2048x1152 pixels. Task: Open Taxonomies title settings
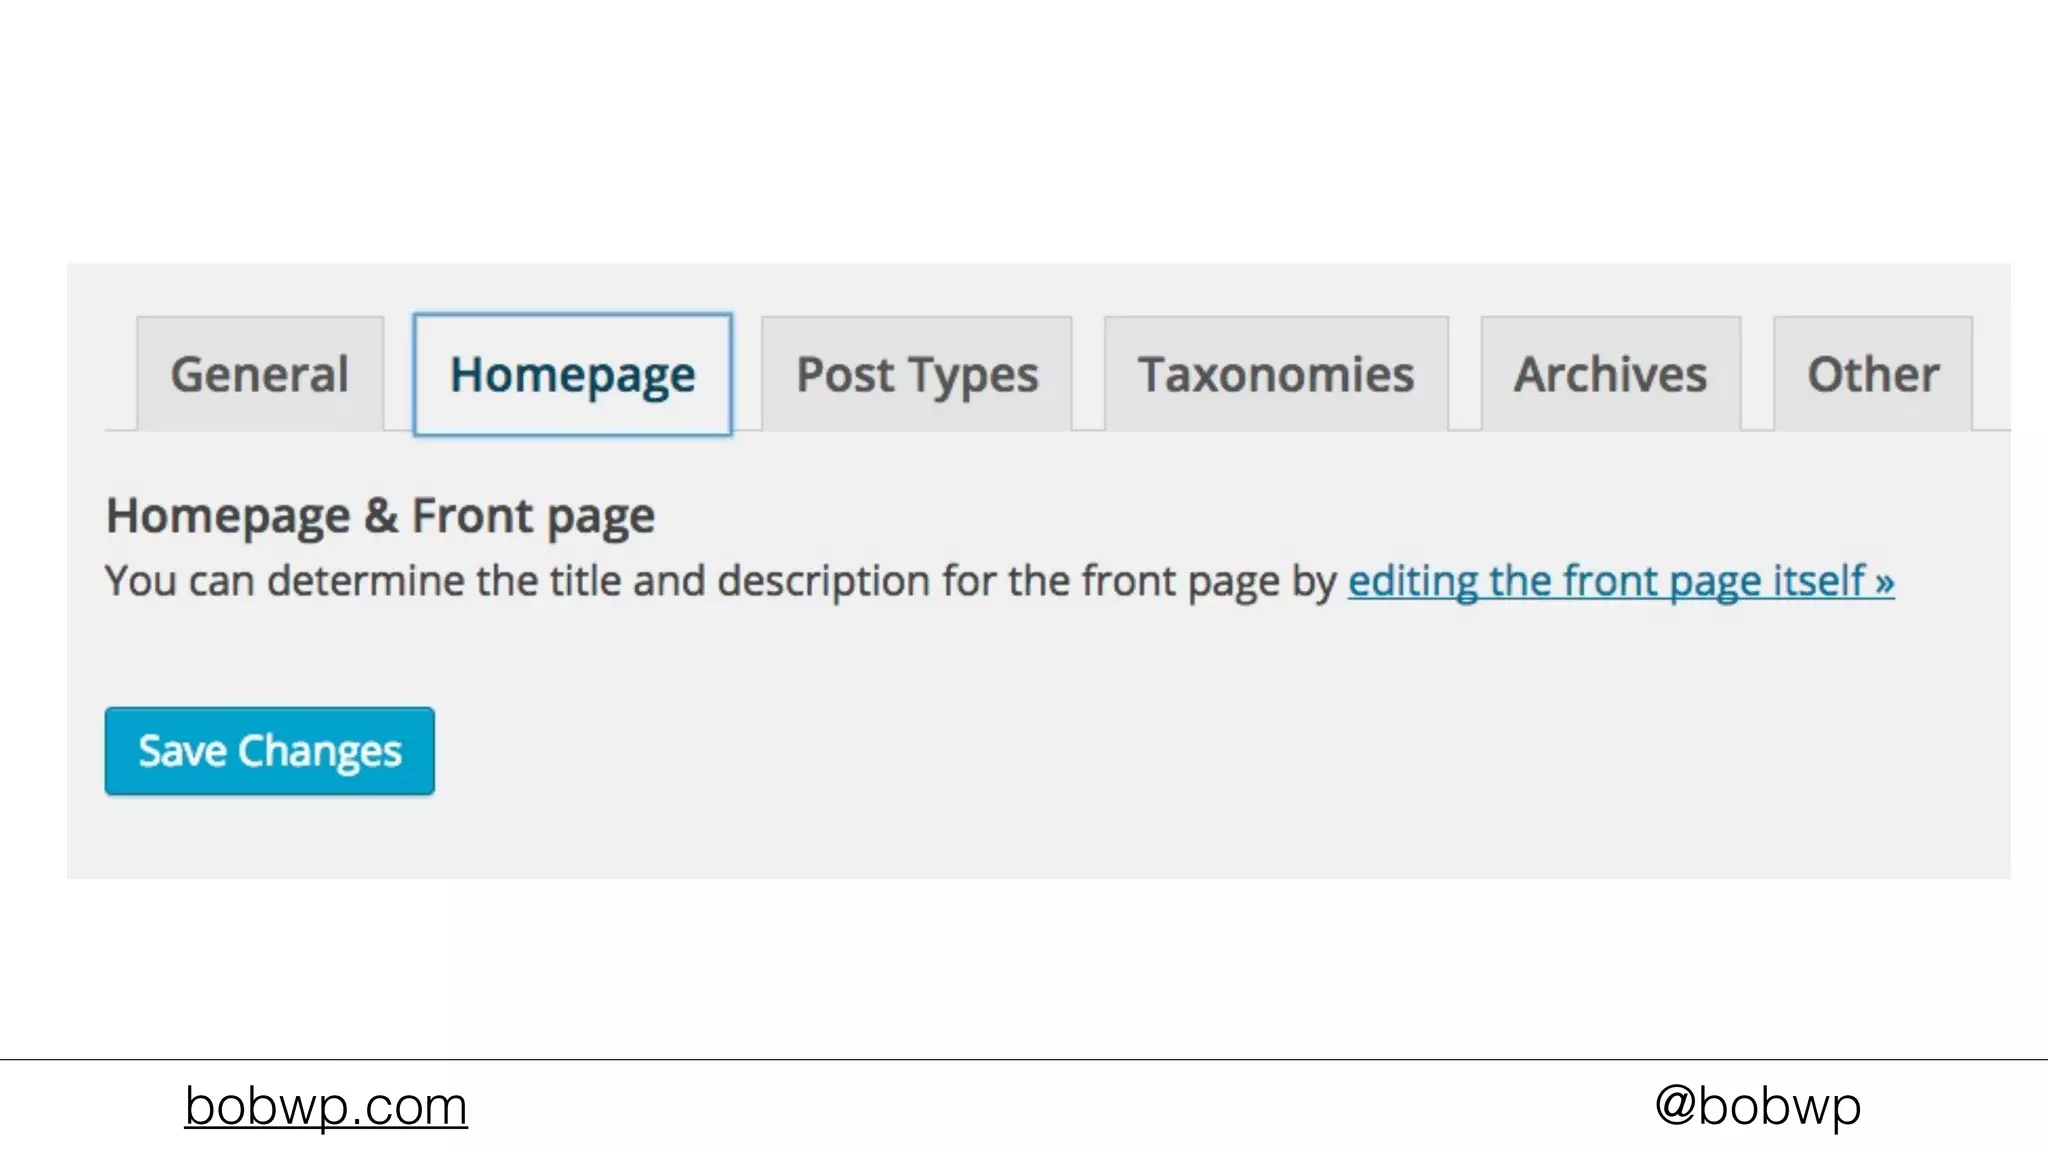1276,375
